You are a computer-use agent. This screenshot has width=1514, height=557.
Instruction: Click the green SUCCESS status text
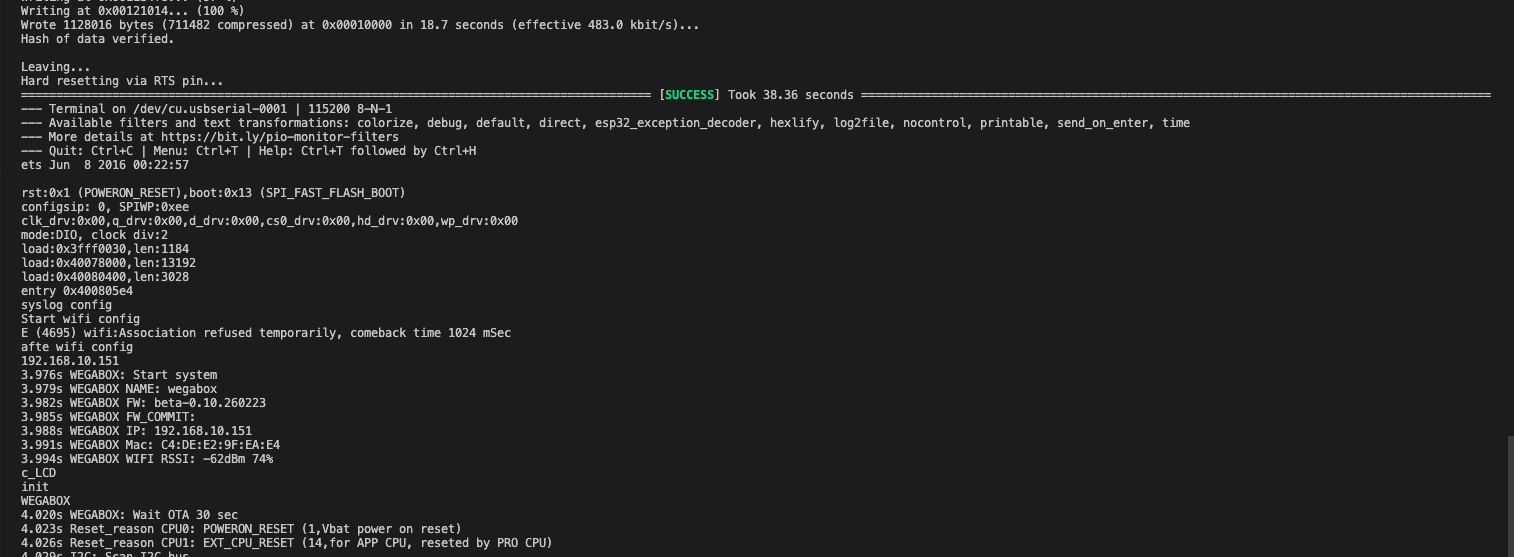(689, 95)
